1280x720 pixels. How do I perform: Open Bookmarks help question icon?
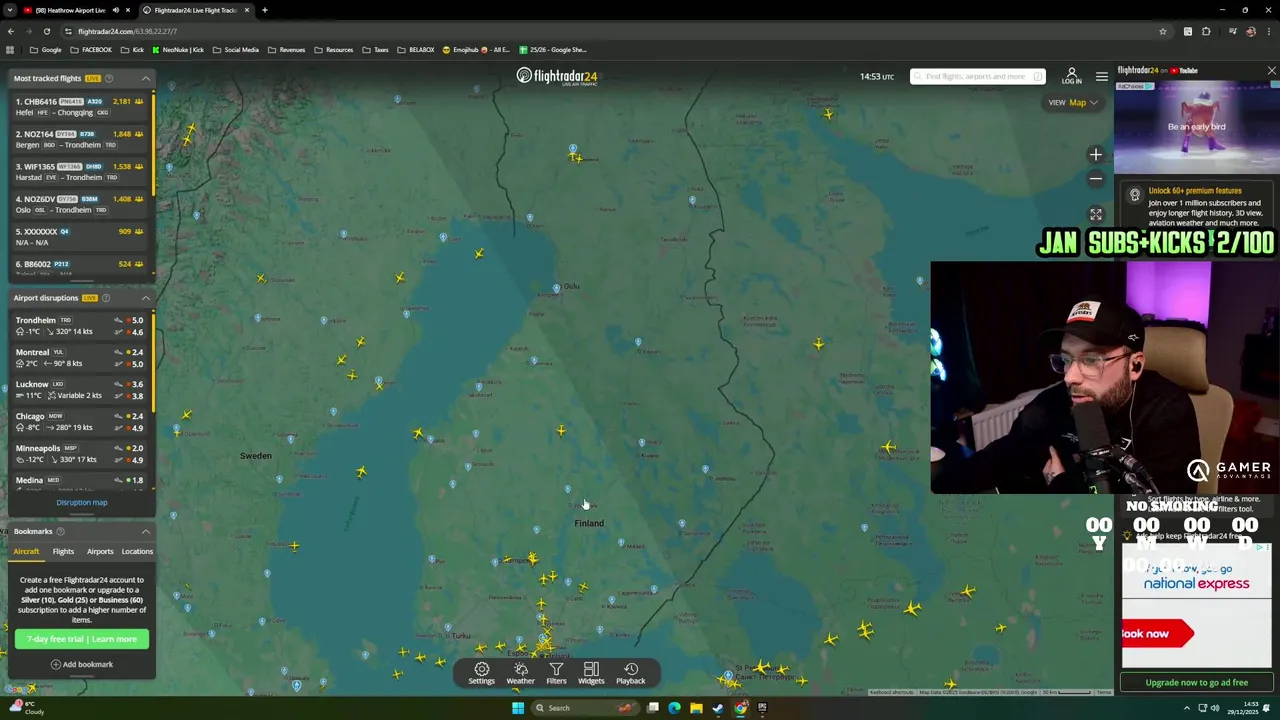pyautogui.click(x=60, y=531)
